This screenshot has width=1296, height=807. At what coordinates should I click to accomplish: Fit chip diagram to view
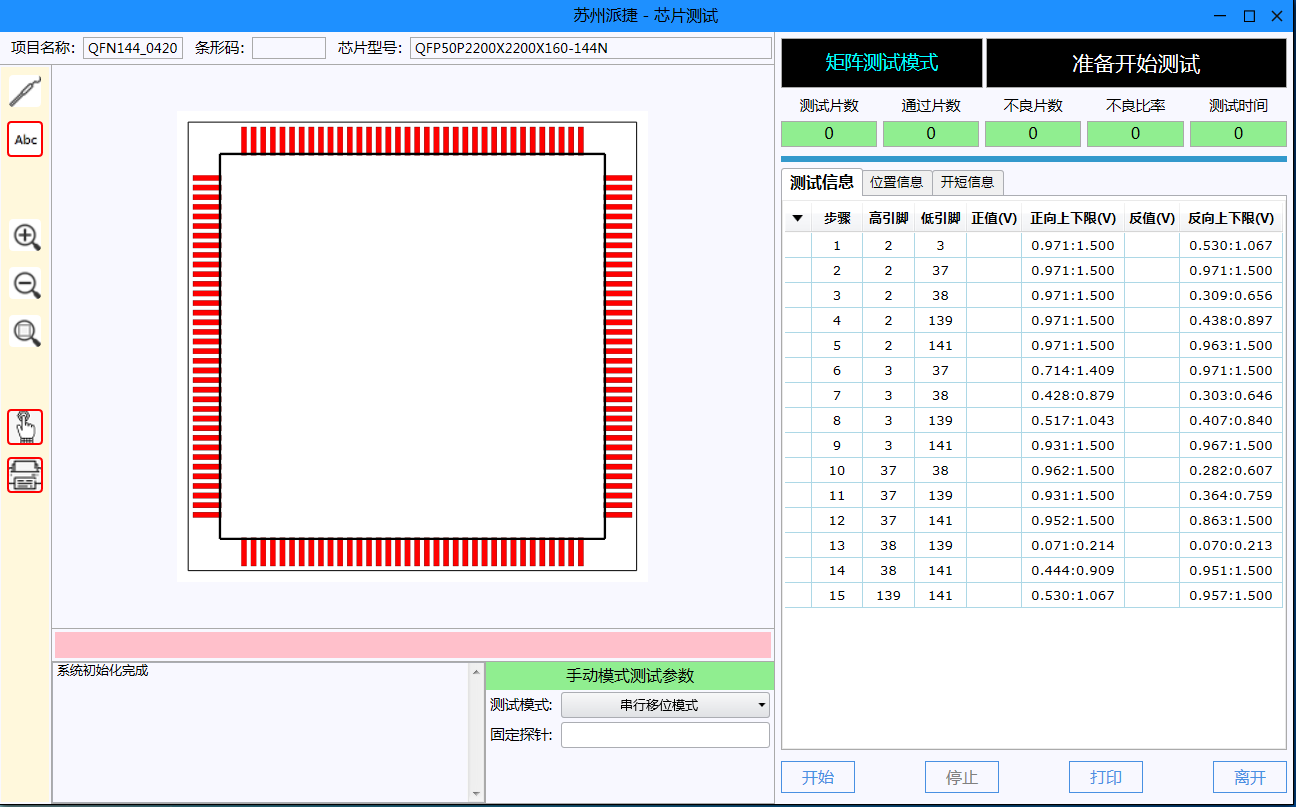(x=25, y=331)
